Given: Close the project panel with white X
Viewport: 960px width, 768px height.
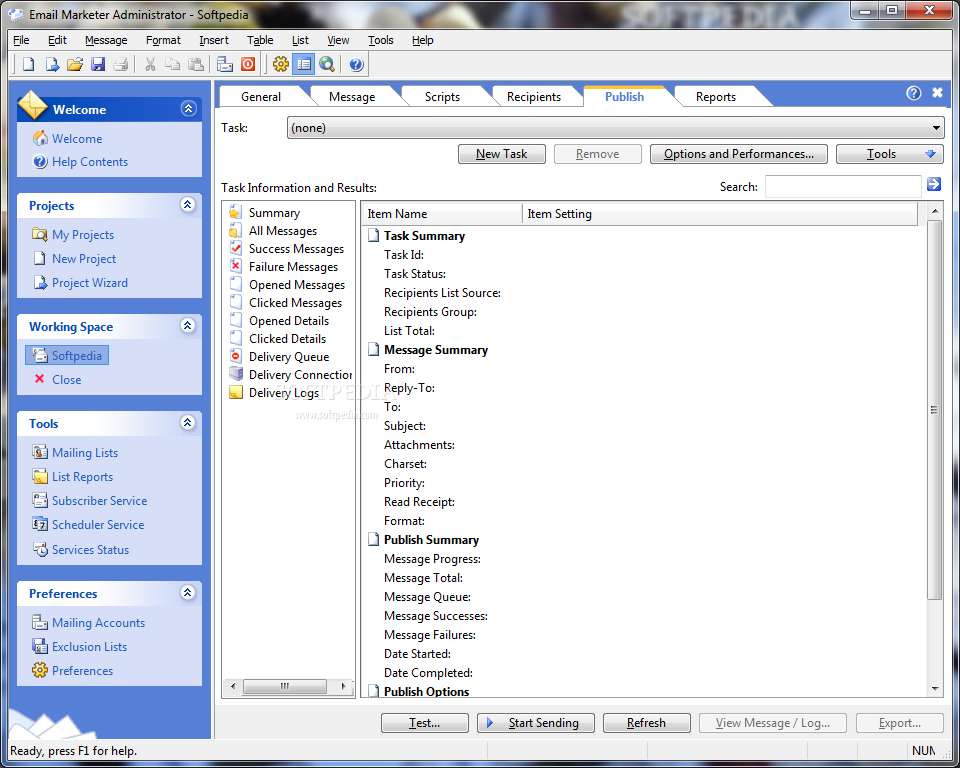Looking at the screenshot, I should [x=937, y=92].
